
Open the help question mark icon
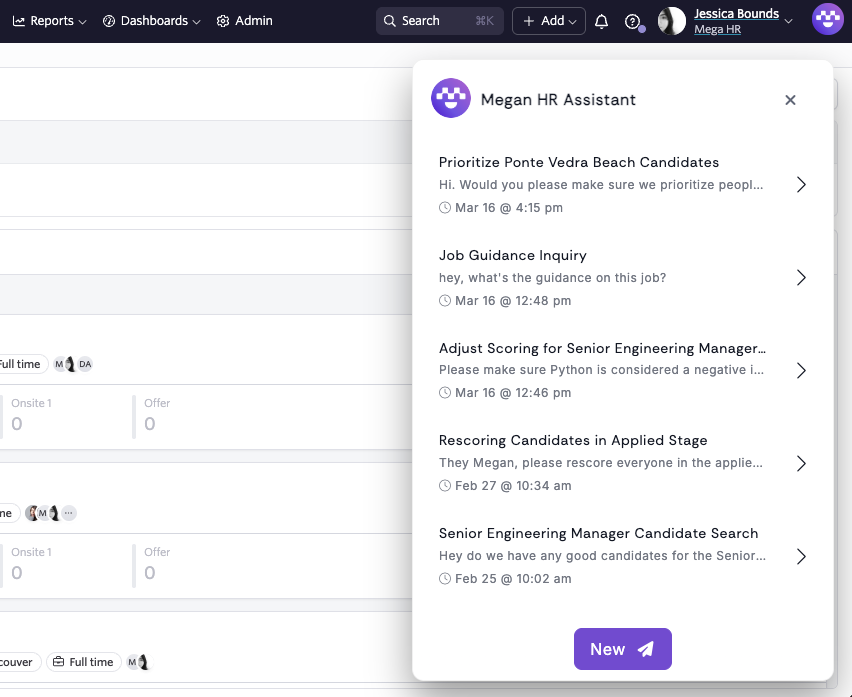(x=632, y=21)
